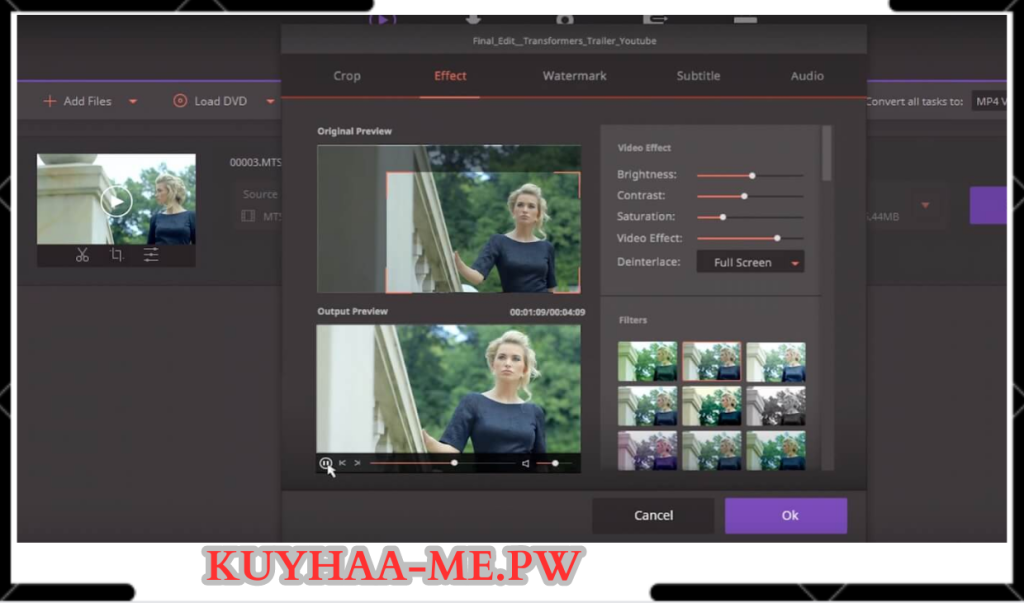The height and width of the screenshot is (603, 1024).
Task: Open the Watermark tab
Action: (574, 76)
